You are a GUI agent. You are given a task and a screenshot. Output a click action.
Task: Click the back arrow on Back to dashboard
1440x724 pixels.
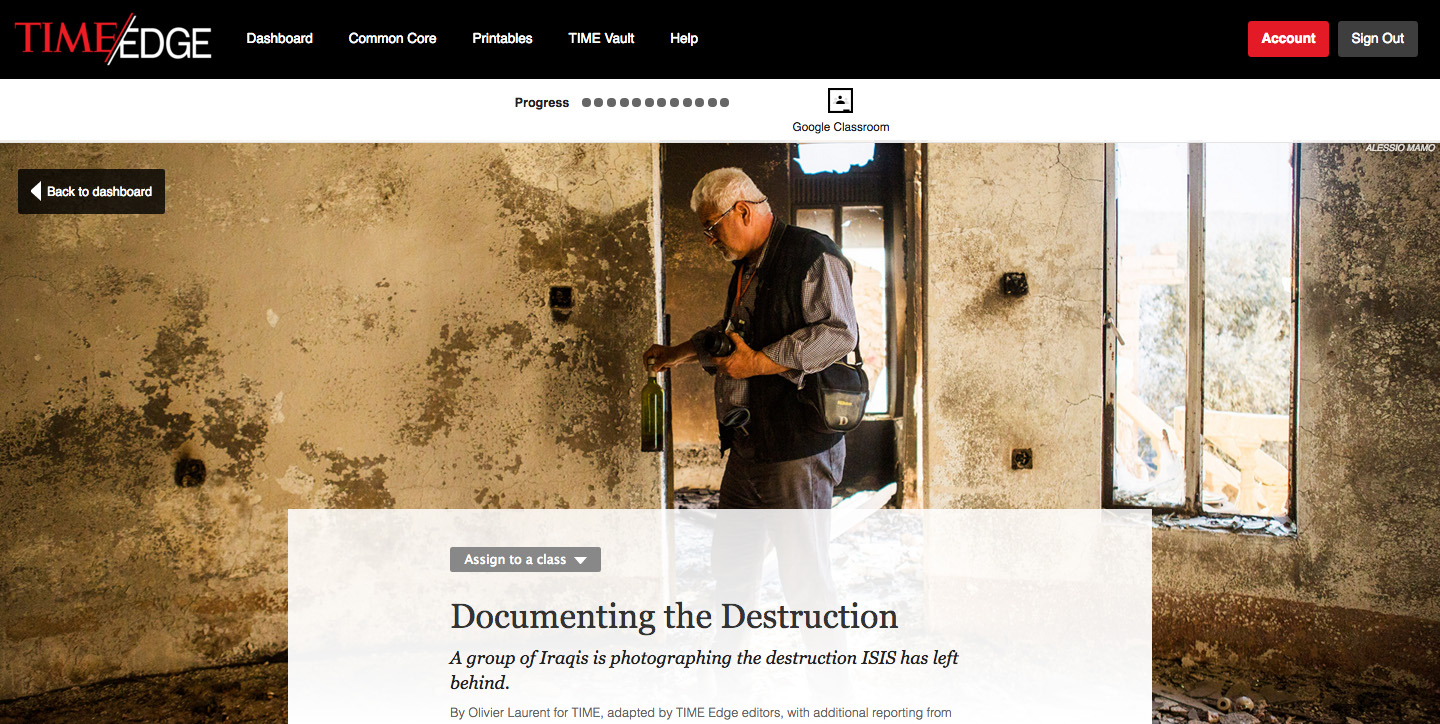tap(36, 191)
